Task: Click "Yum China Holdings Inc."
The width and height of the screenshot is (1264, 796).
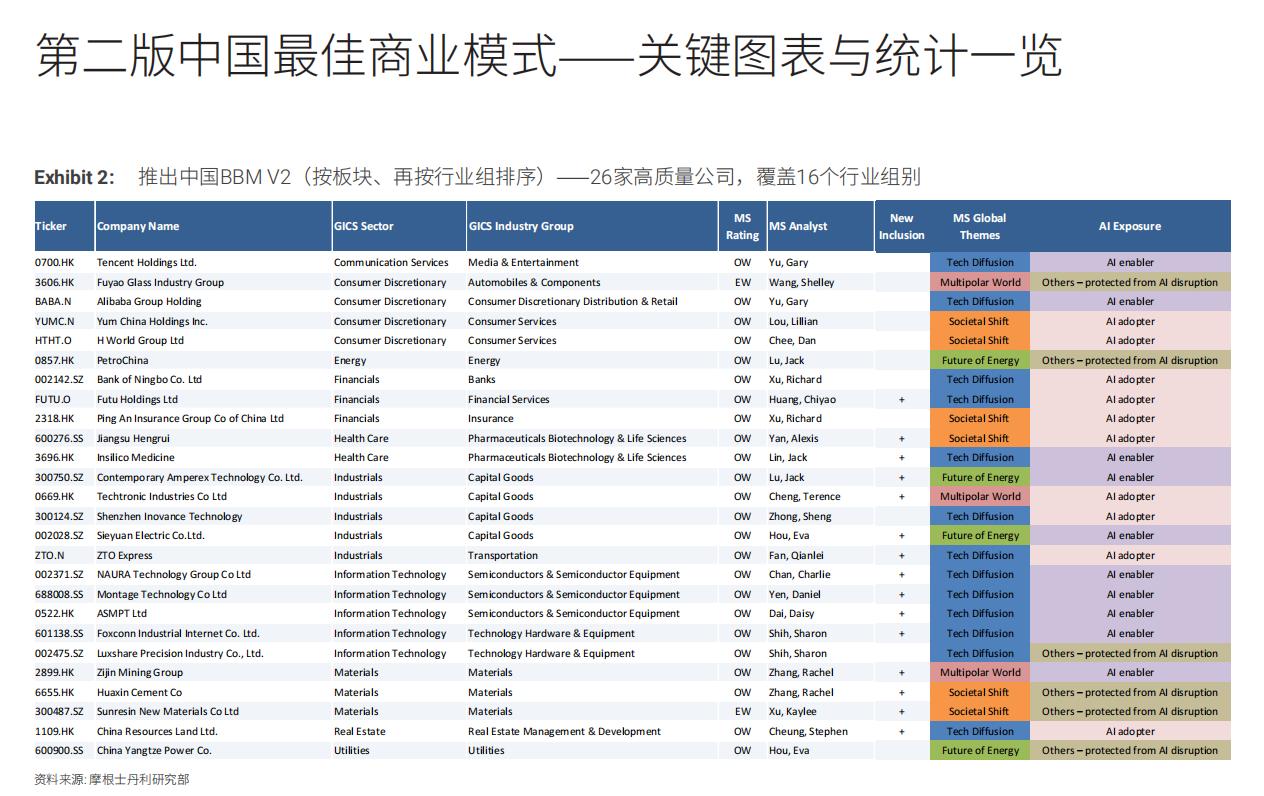Action: point(152,321)
